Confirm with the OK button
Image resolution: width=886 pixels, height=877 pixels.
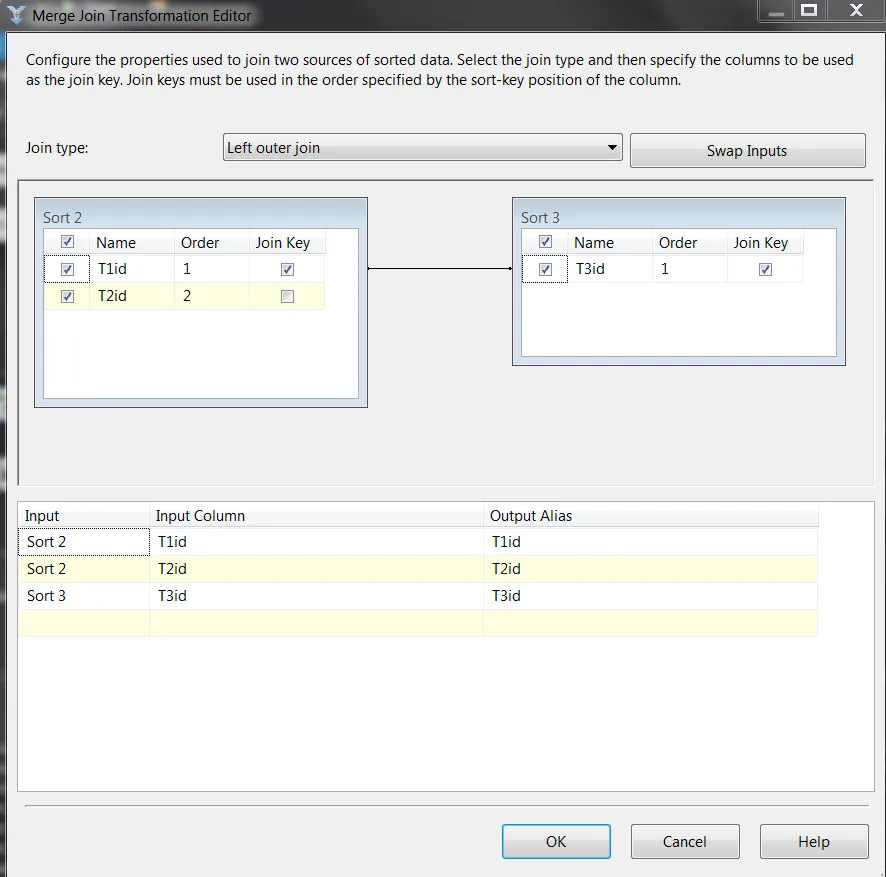[556, 841]
